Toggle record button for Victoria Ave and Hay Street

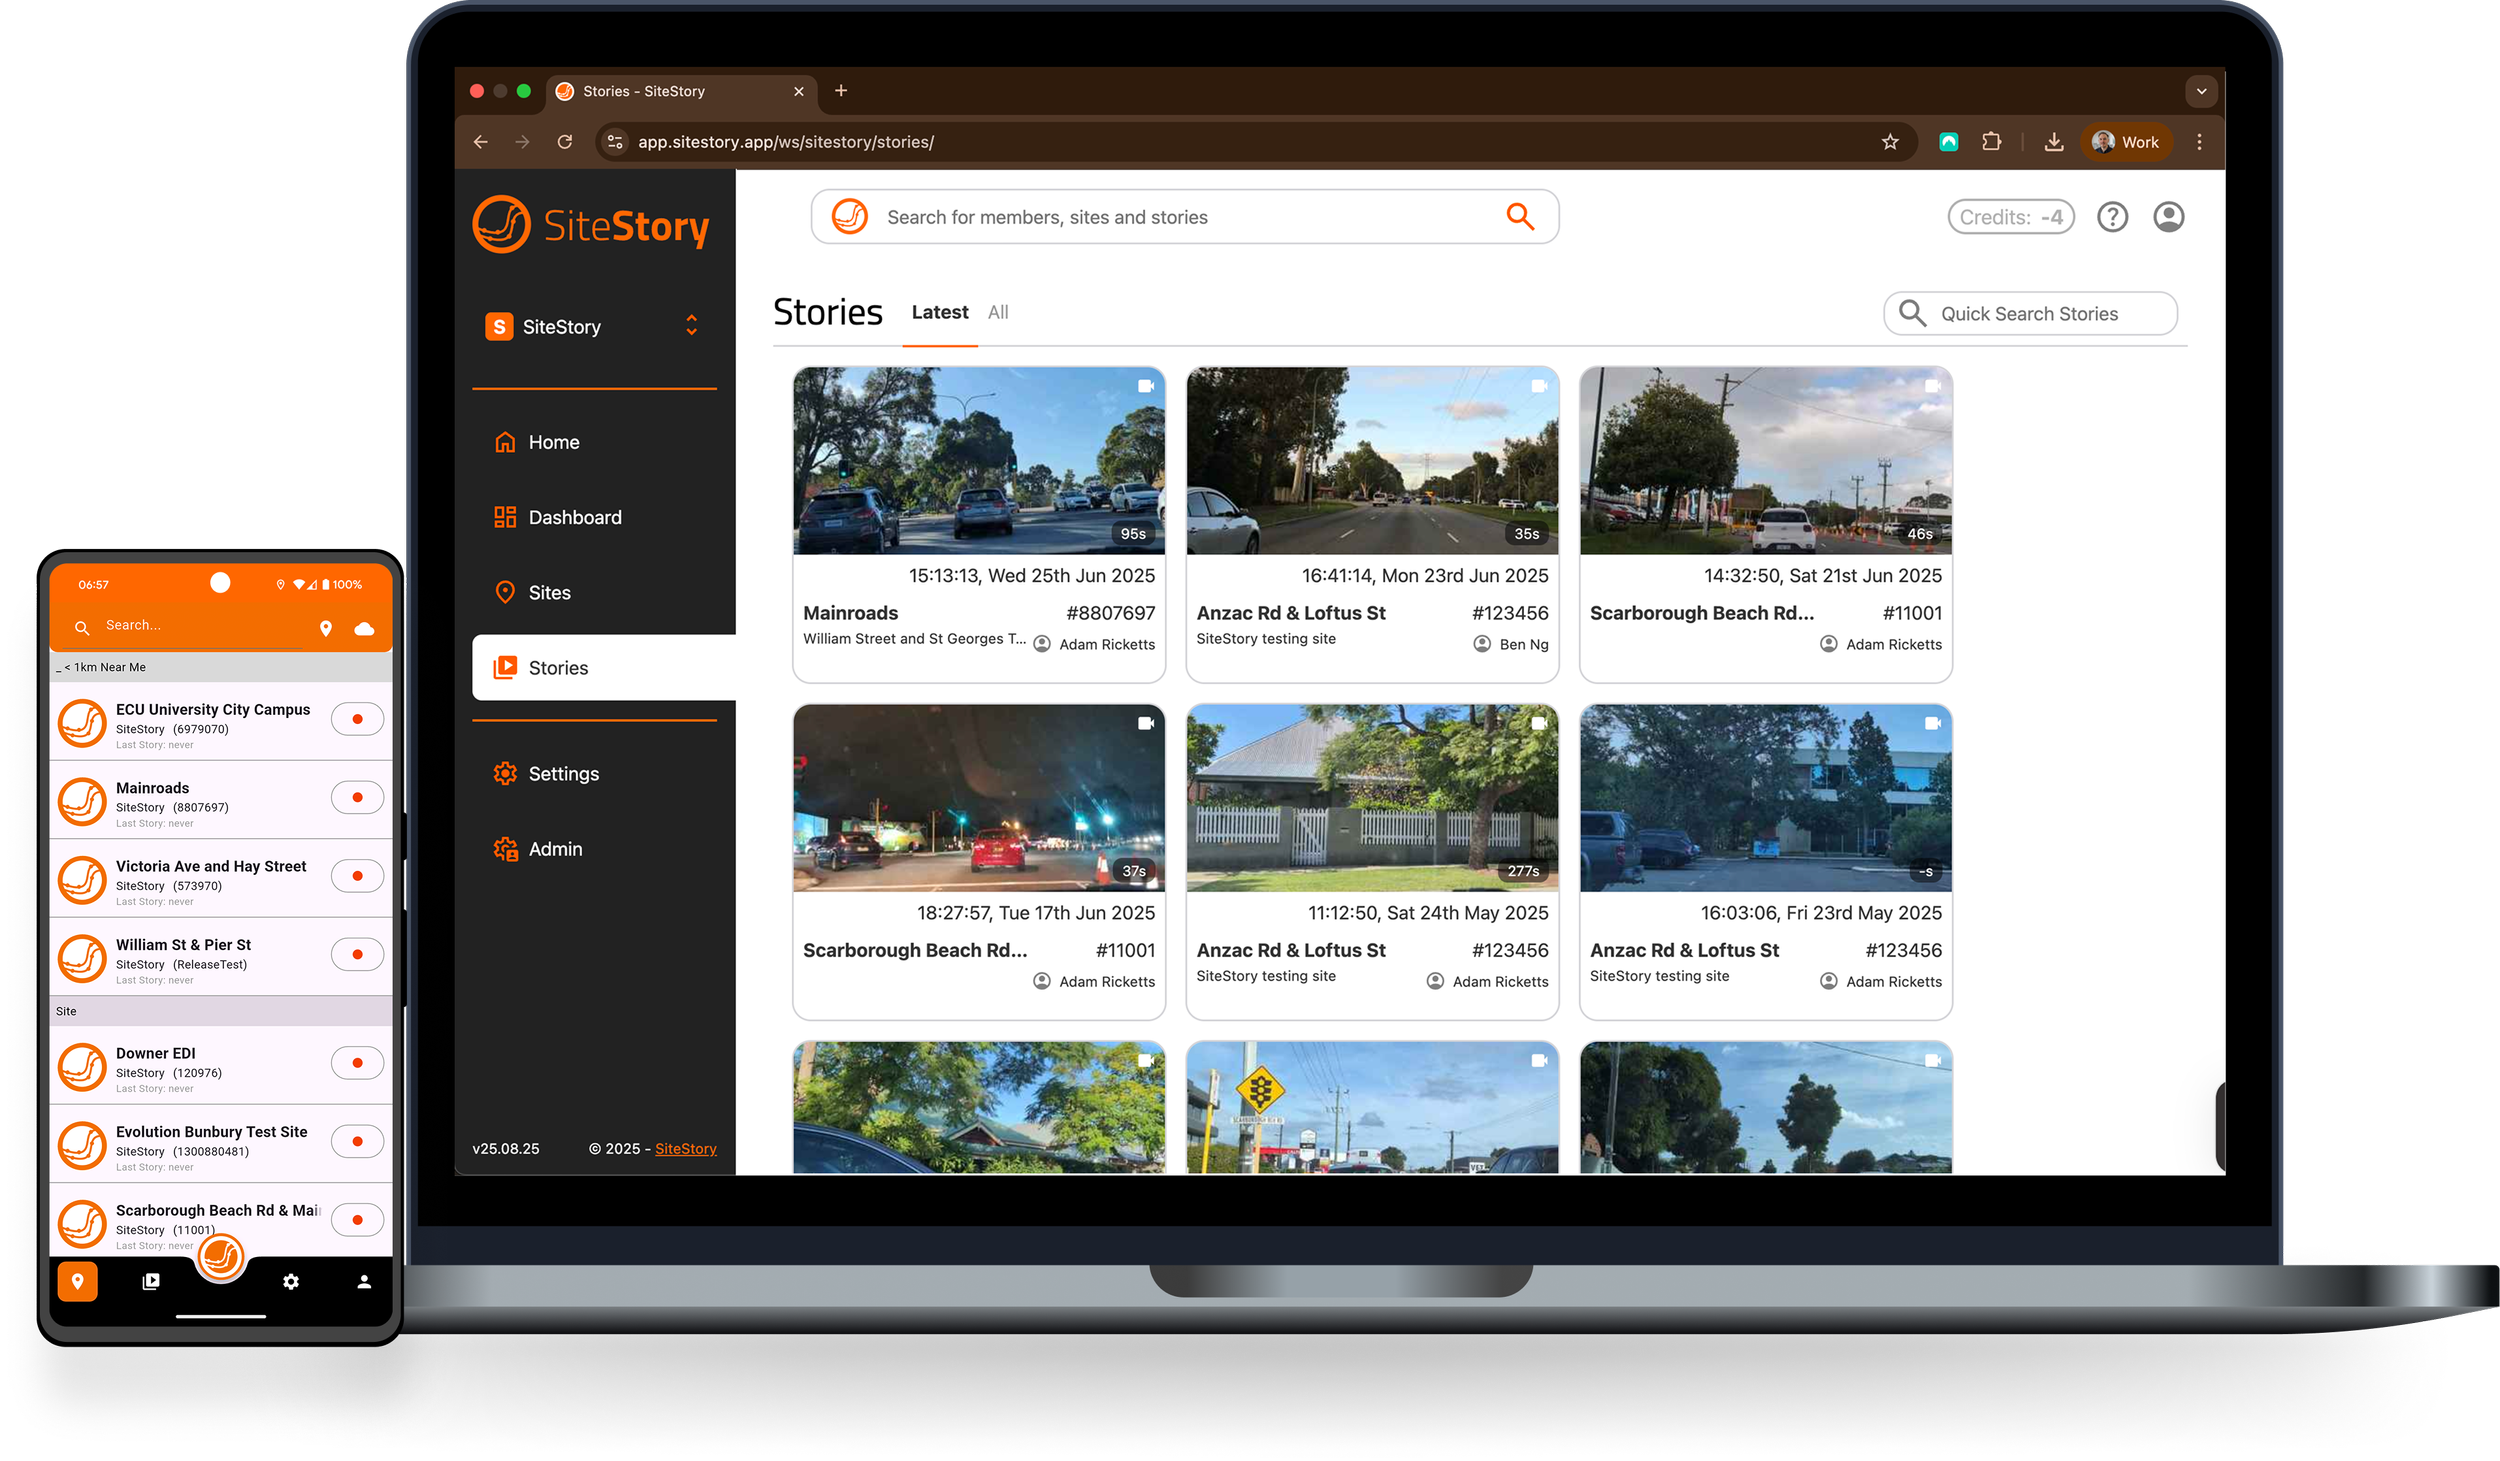[x=357, y=876]
